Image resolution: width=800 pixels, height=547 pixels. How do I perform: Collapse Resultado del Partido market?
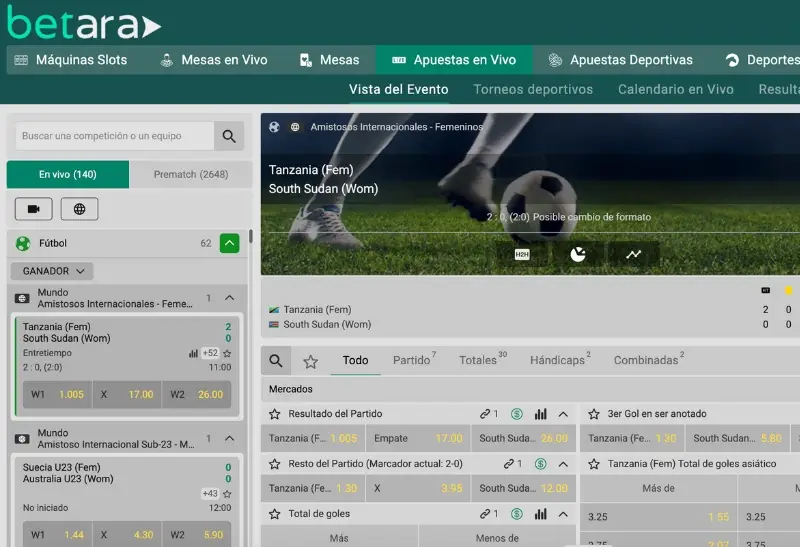(563, 414)
